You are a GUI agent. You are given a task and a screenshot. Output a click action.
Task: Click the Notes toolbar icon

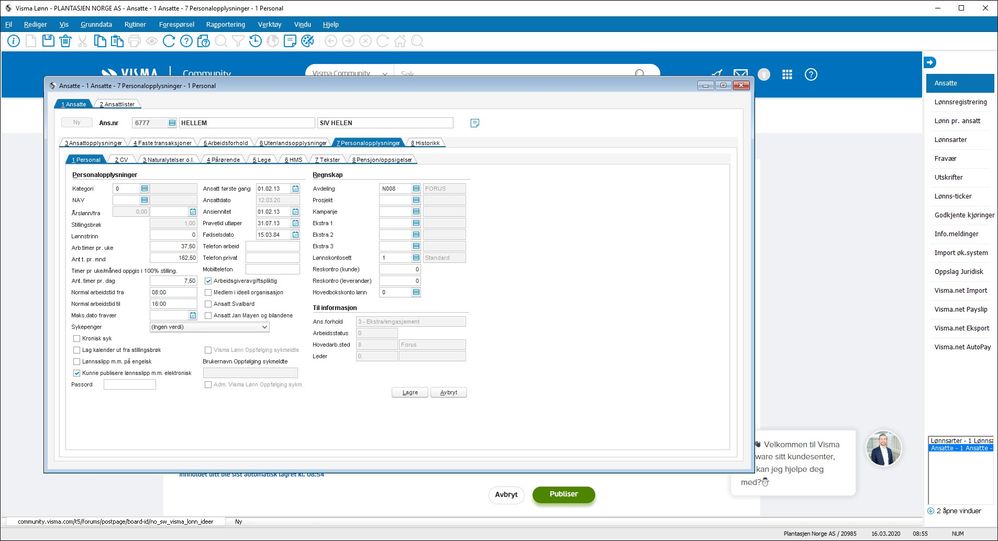[290, 41]
